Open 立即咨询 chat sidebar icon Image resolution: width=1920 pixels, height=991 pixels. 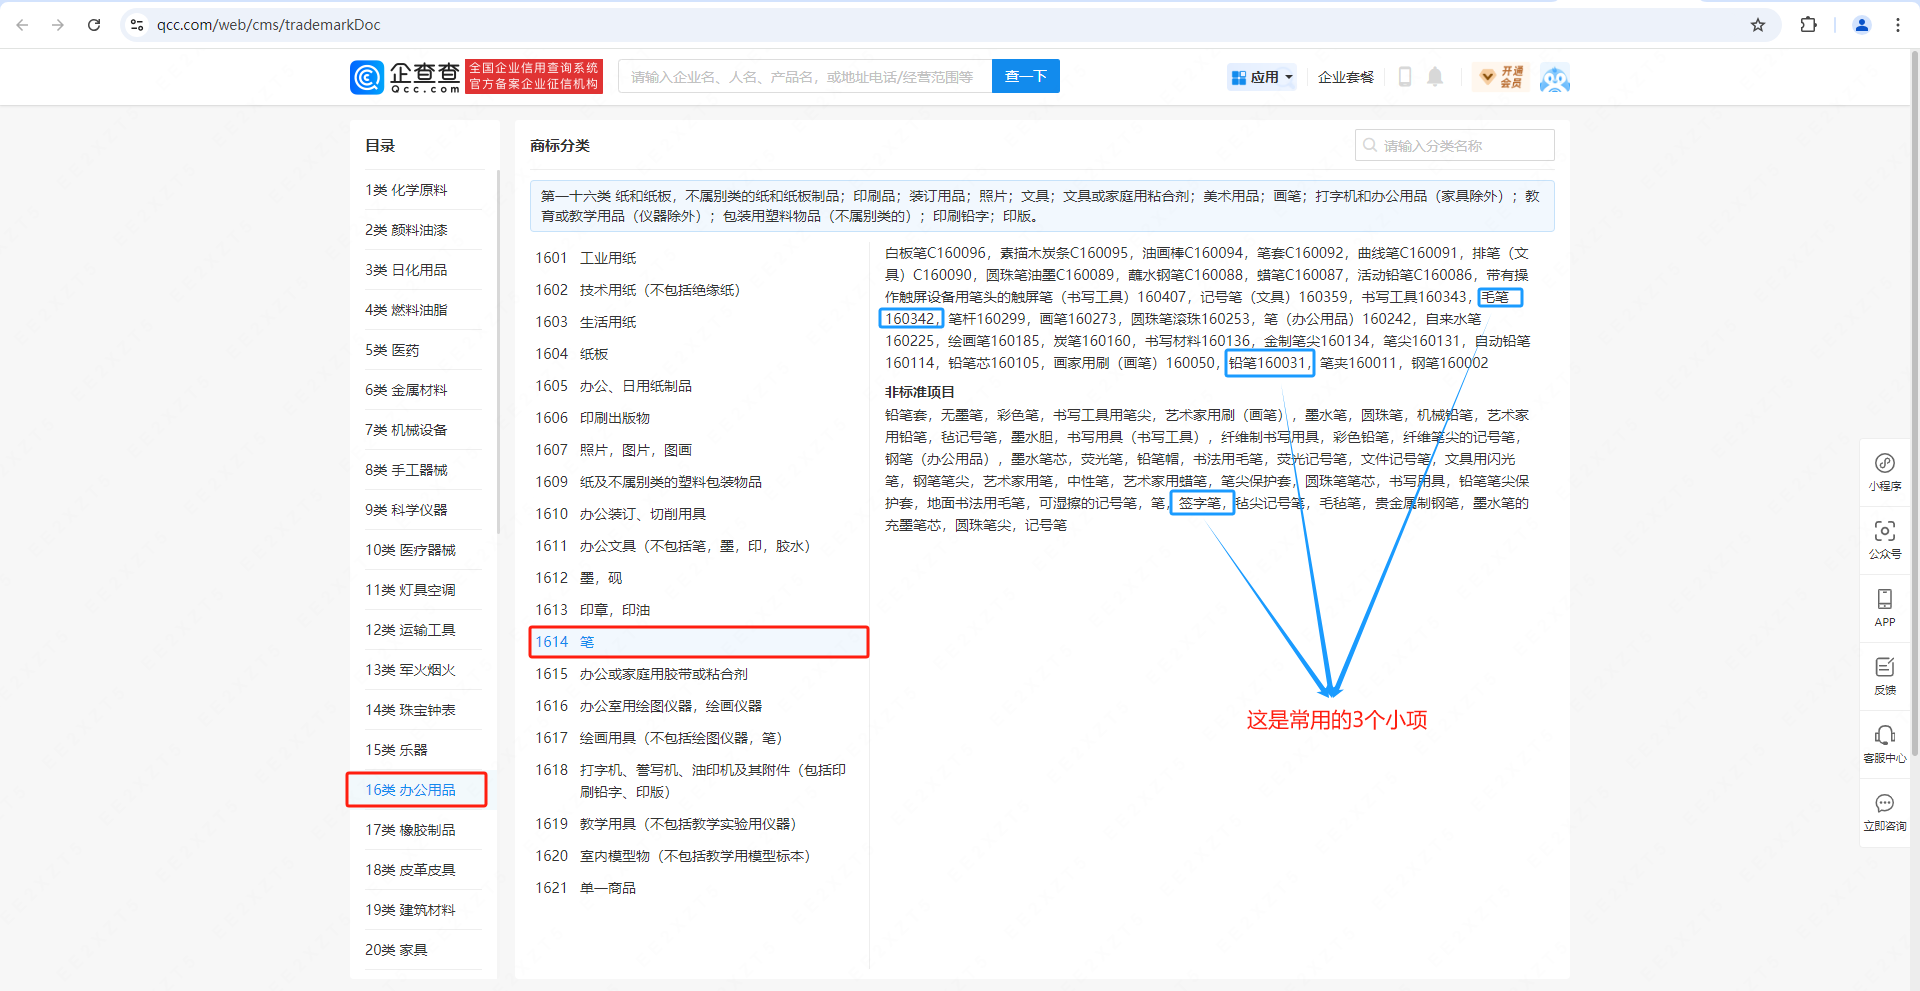click(1885, 812)
